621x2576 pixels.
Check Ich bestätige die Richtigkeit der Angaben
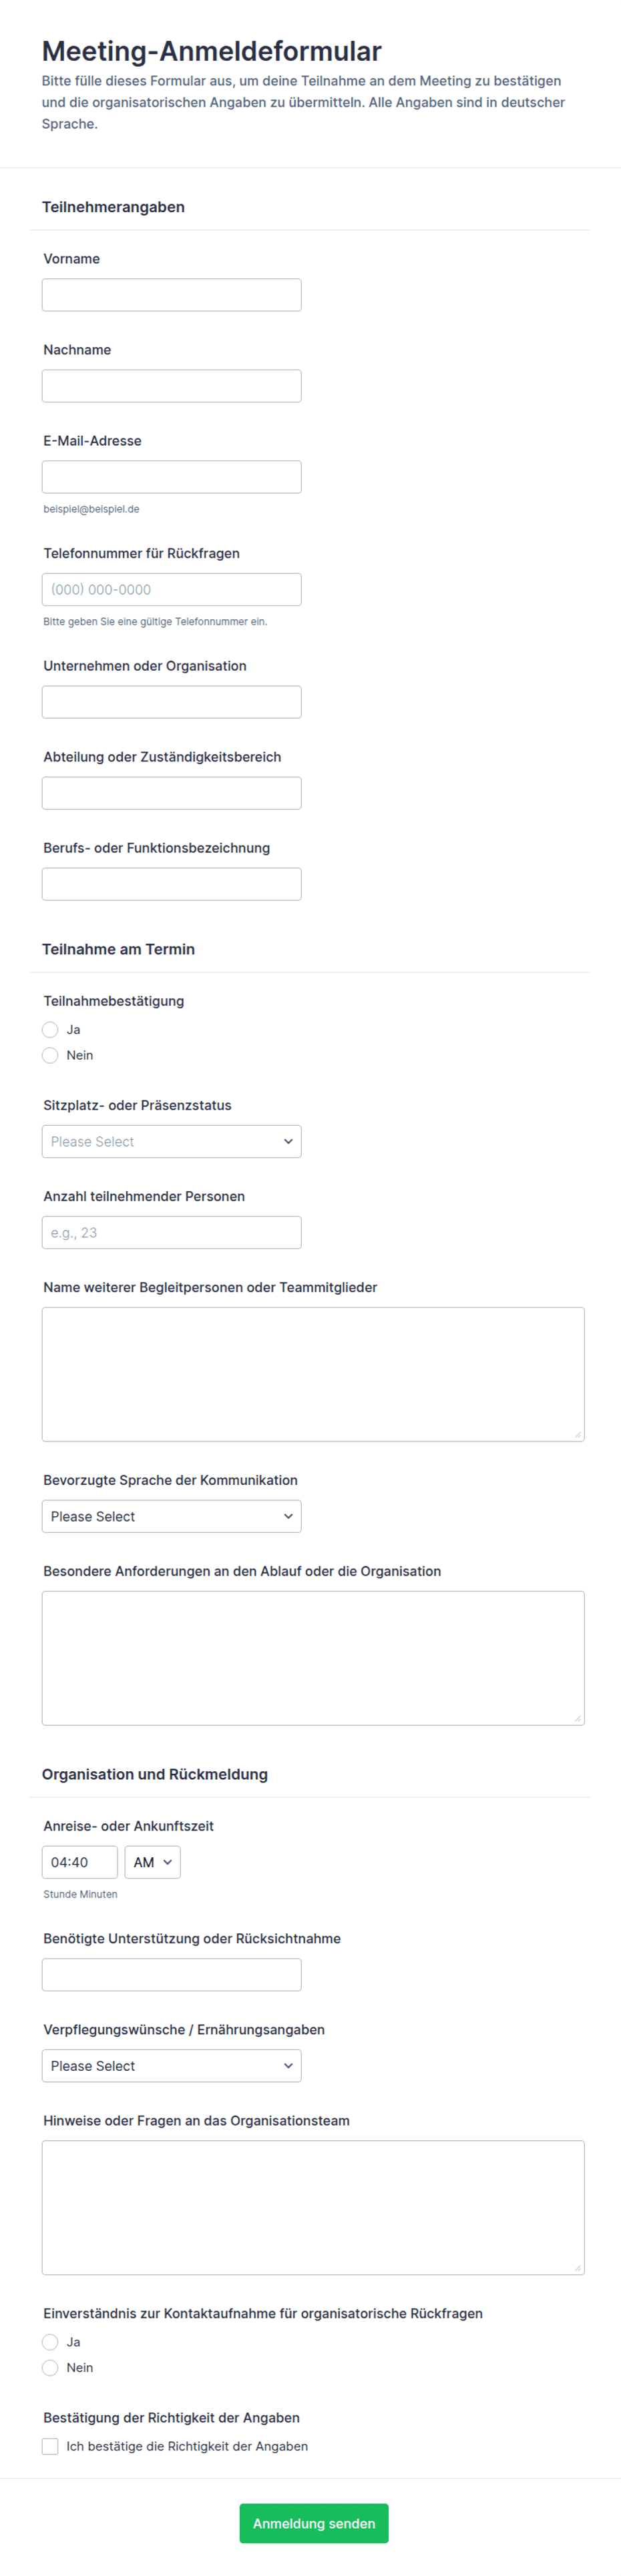coord(50,2446)
